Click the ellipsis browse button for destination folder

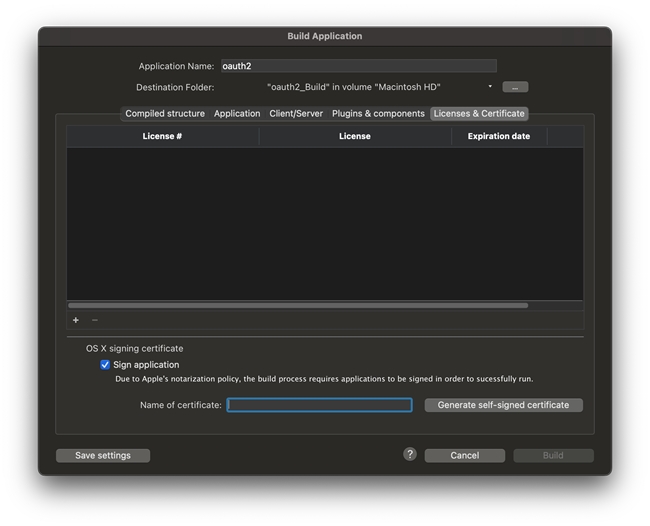tap(514, 87)
